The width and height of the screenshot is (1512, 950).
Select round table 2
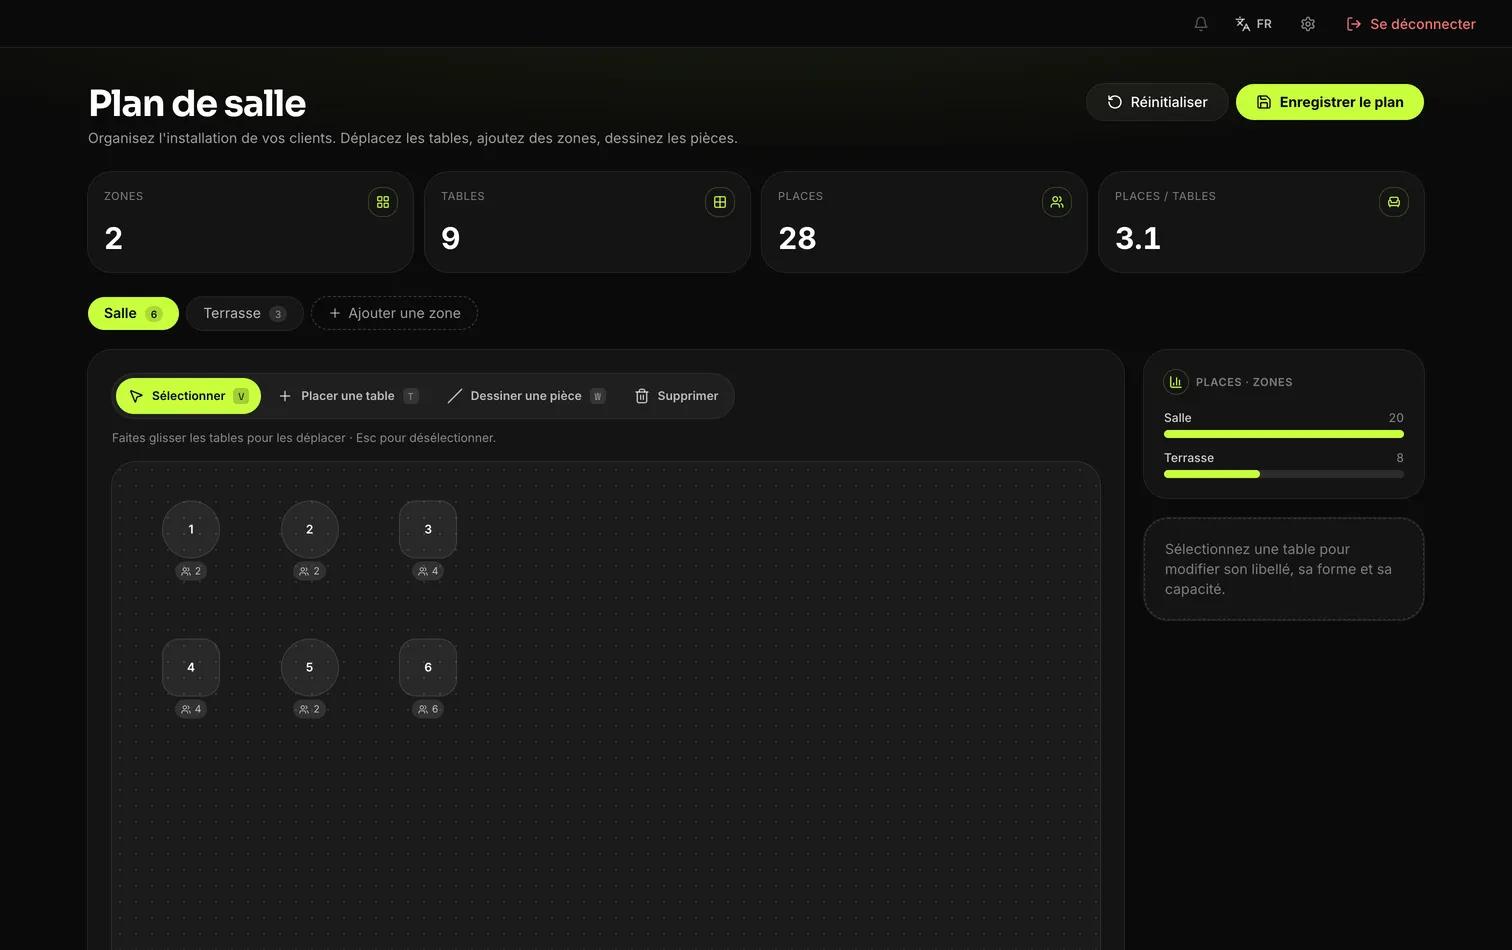(310, 529)
